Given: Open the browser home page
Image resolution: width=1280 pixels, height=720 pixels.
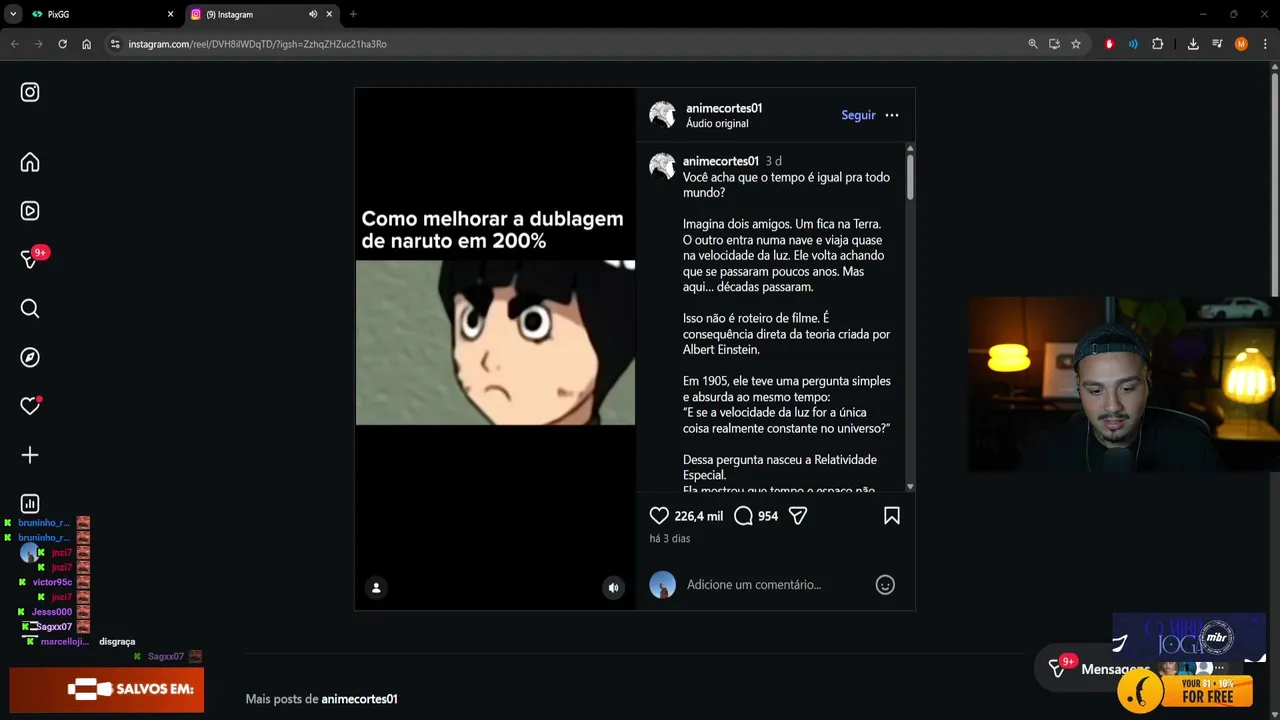Looking at the screenshot, I should pos(87,44).
